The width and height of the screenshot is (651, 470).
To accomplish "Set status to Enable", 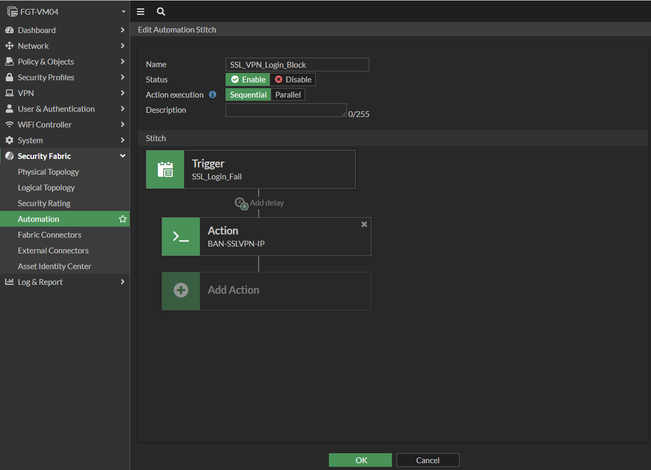I will click(247, 79).
